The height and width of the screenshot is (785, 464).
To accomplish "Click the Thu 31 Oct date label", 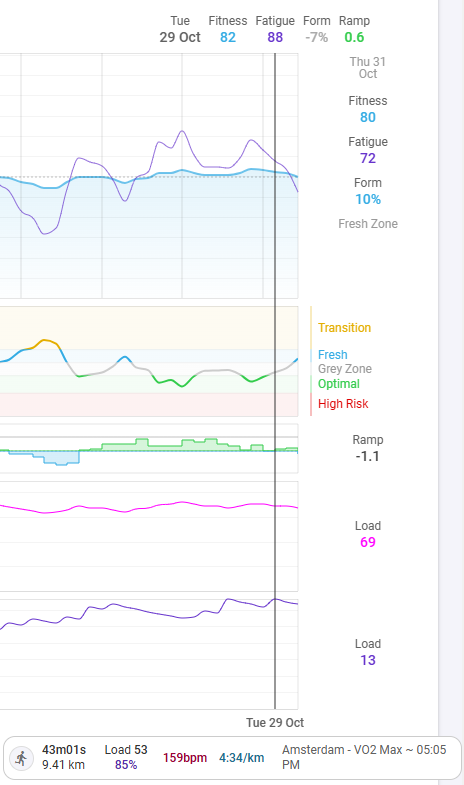I will click(x=368, y=68).
